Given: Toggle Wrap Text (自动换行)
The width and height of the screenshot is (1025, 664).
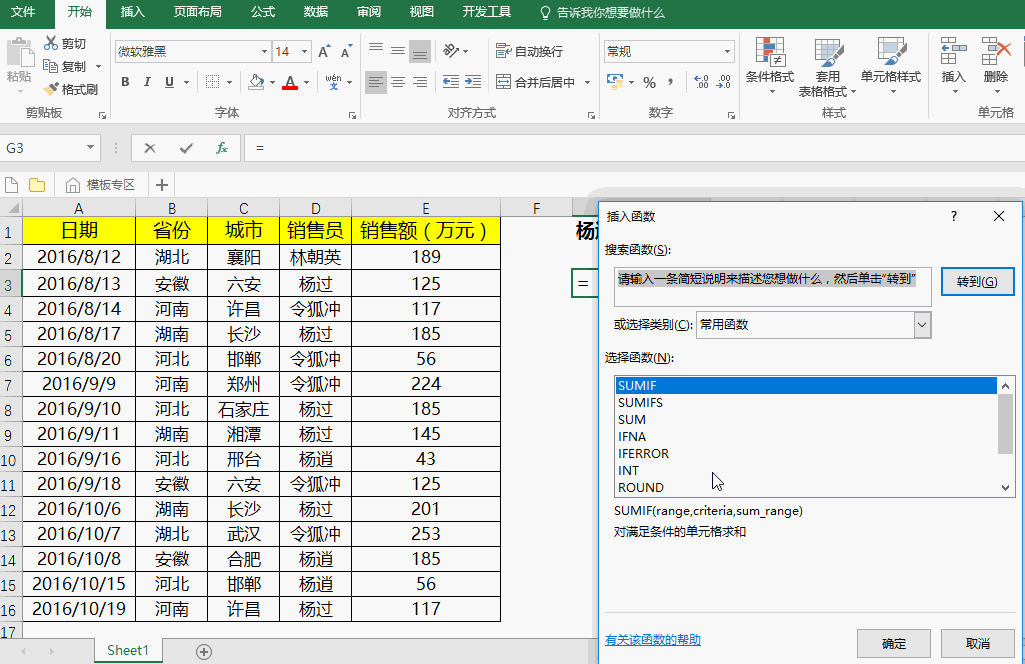Looking at the screenshot, I should click(529, 52).
